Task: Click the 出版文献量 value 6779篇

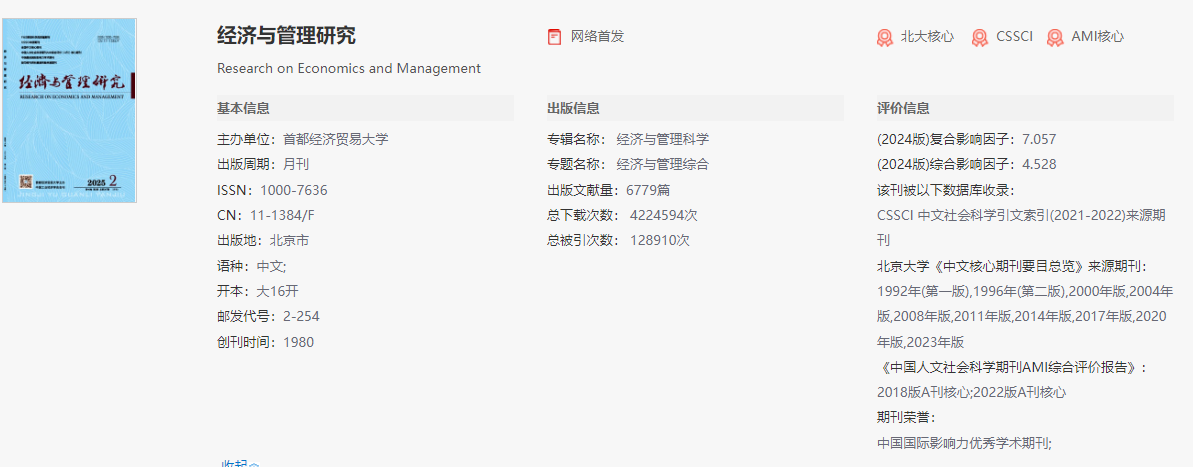Action: click(x=648, y=190)
